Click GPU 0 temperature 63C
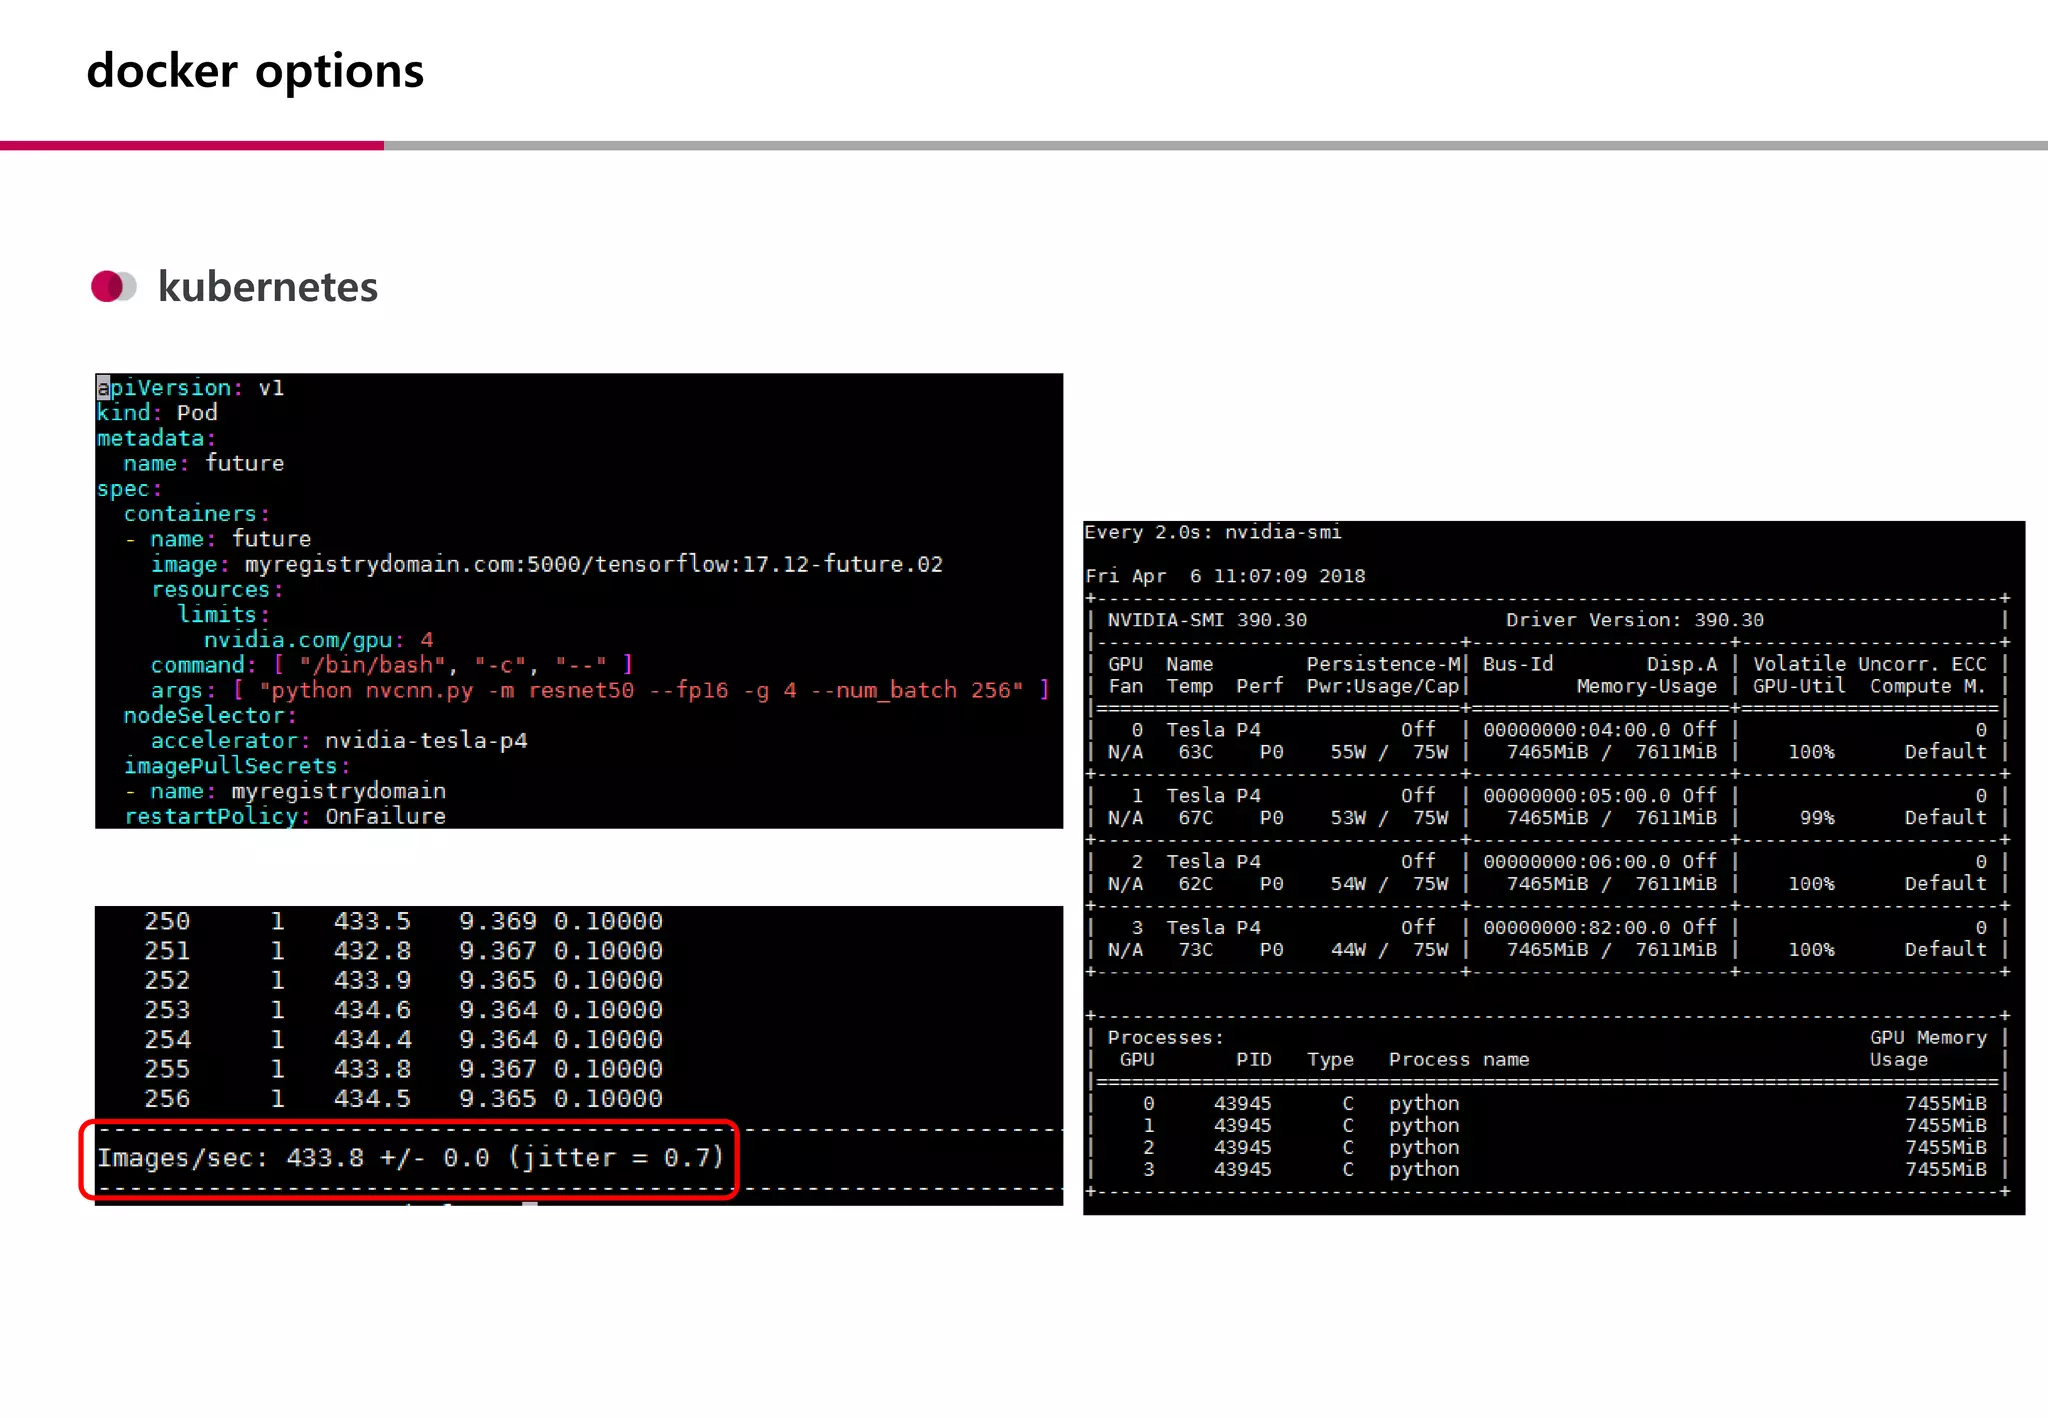 1195,752
